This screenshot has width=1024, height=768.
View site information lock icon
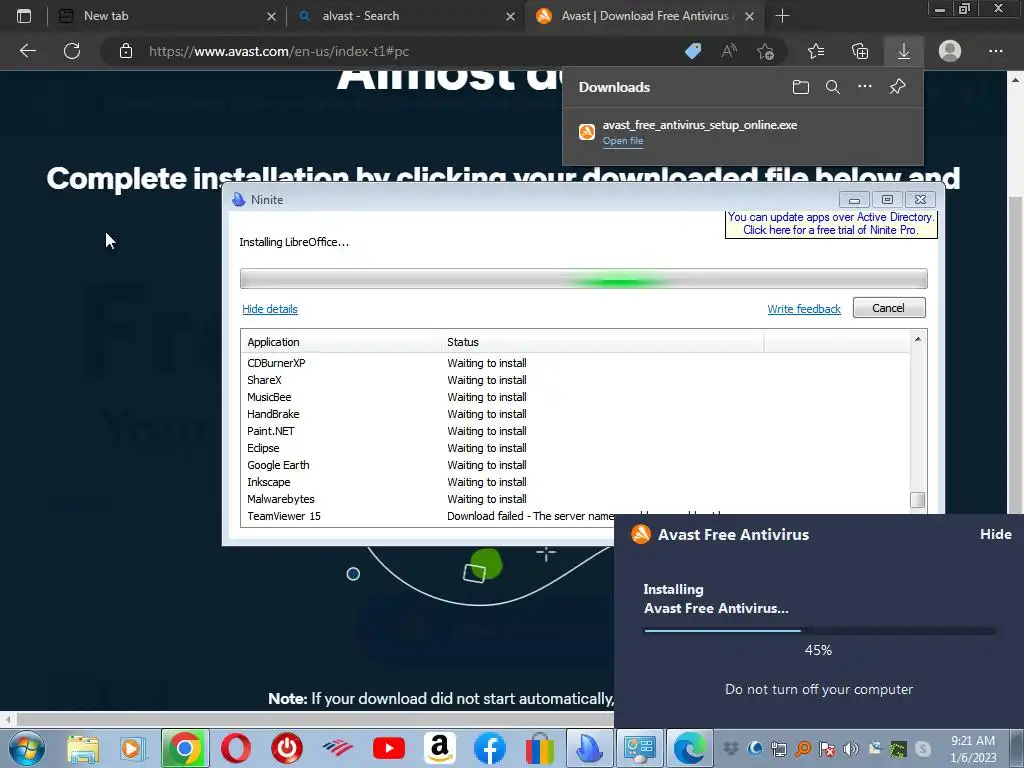pyautogui.click(x=126, y=51)
